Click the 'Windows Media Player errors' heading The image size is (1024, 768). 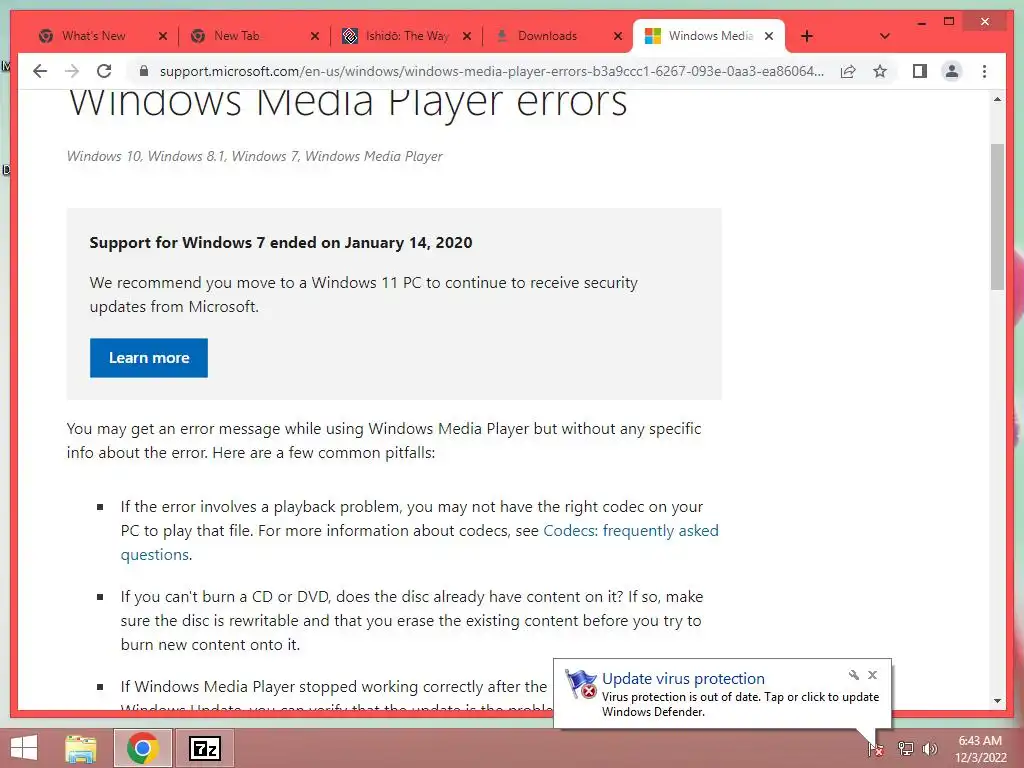tap(347, 104)
